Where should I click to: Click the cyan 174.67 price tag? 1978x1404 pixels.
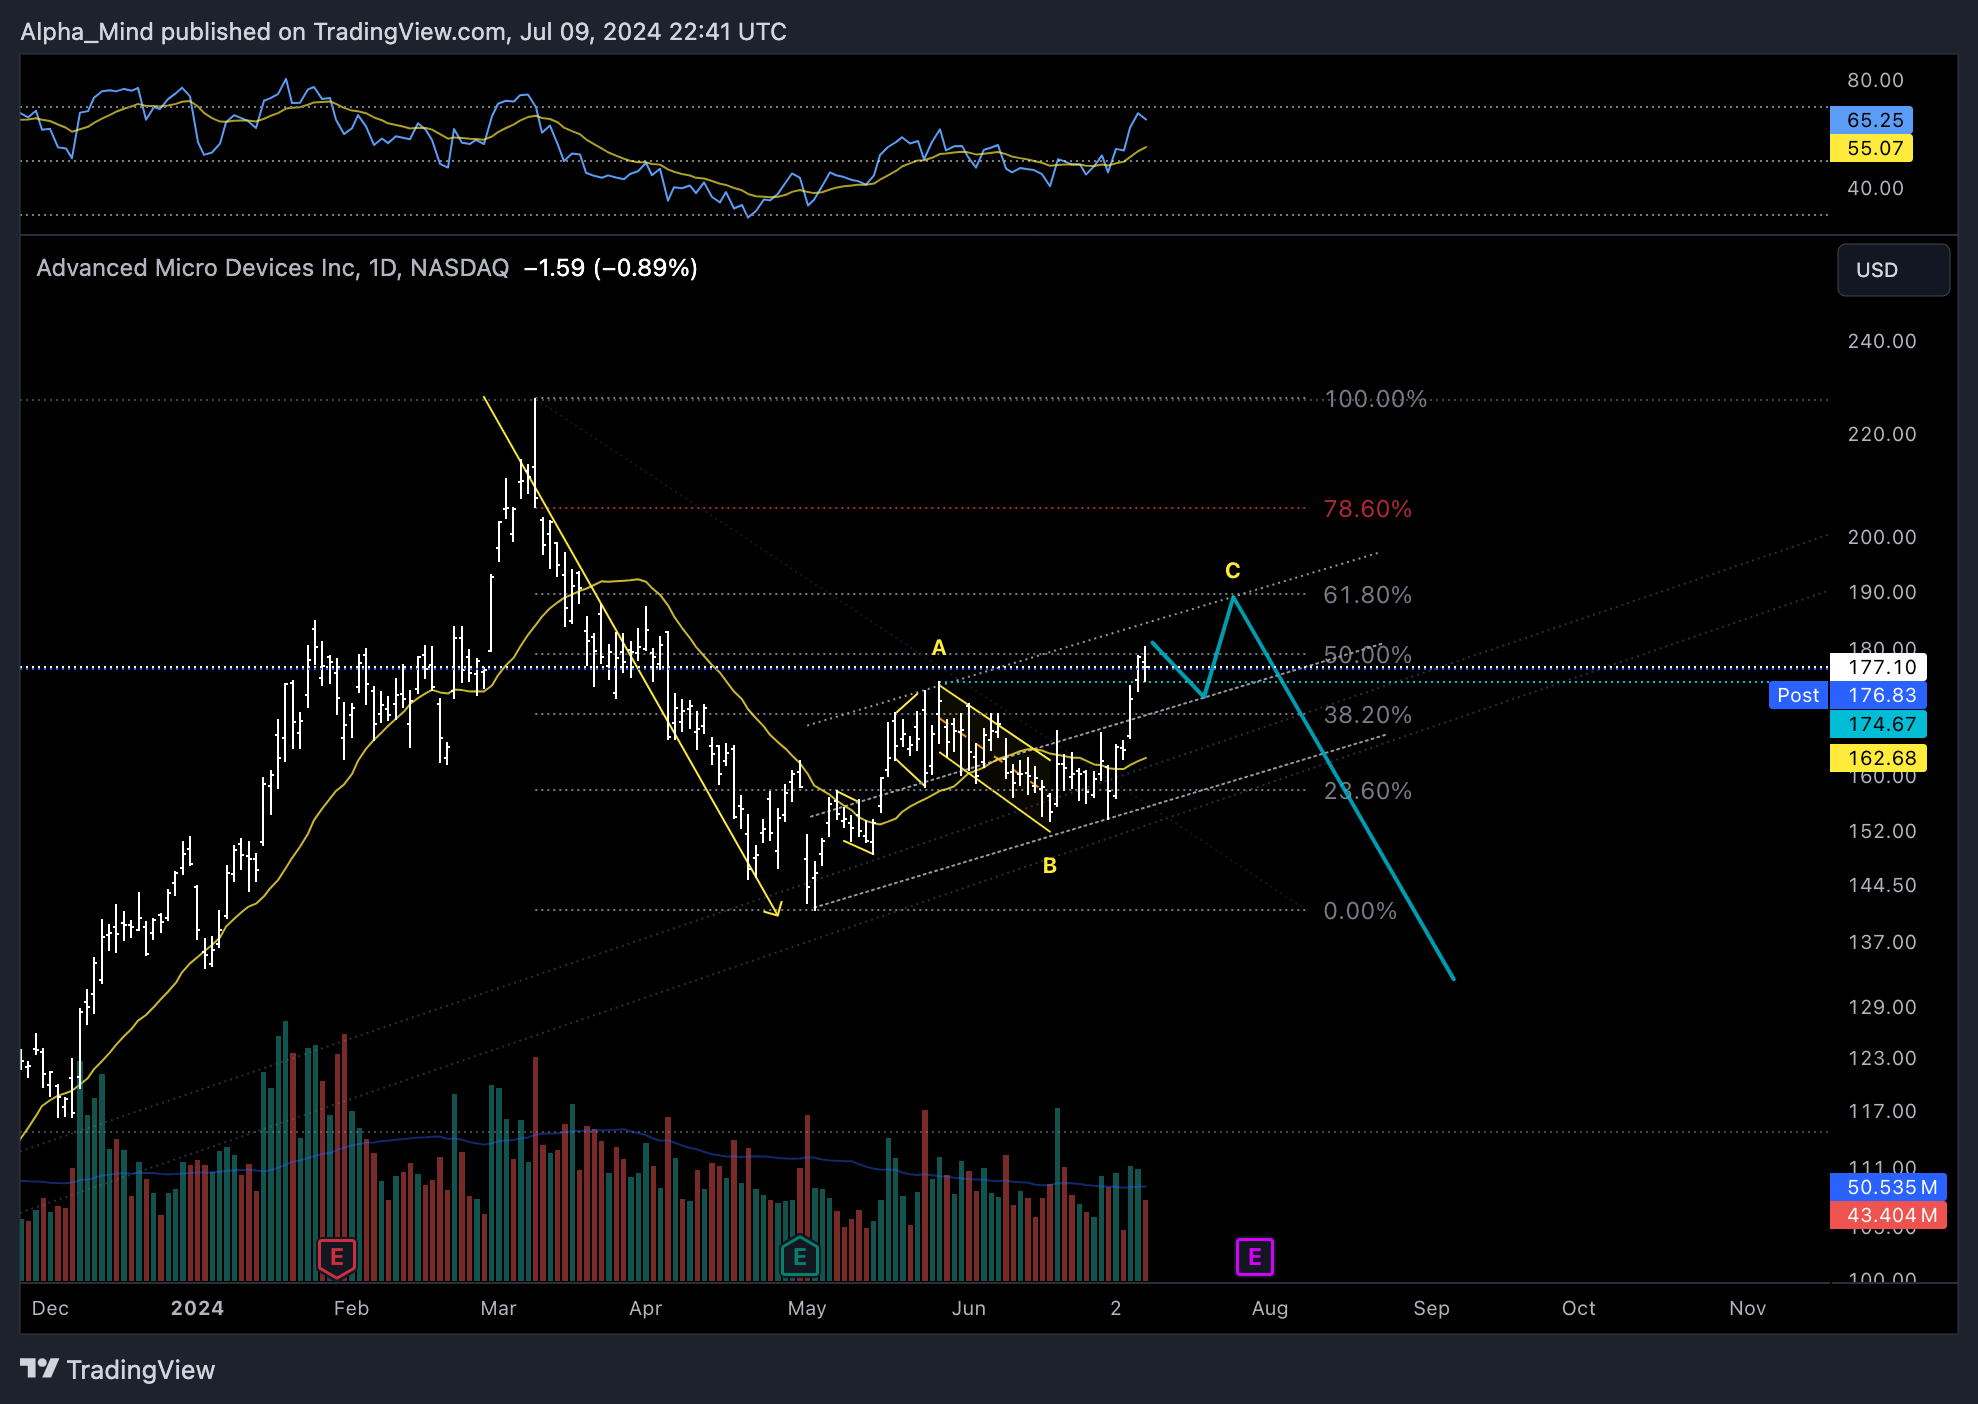click(1878, 724)
